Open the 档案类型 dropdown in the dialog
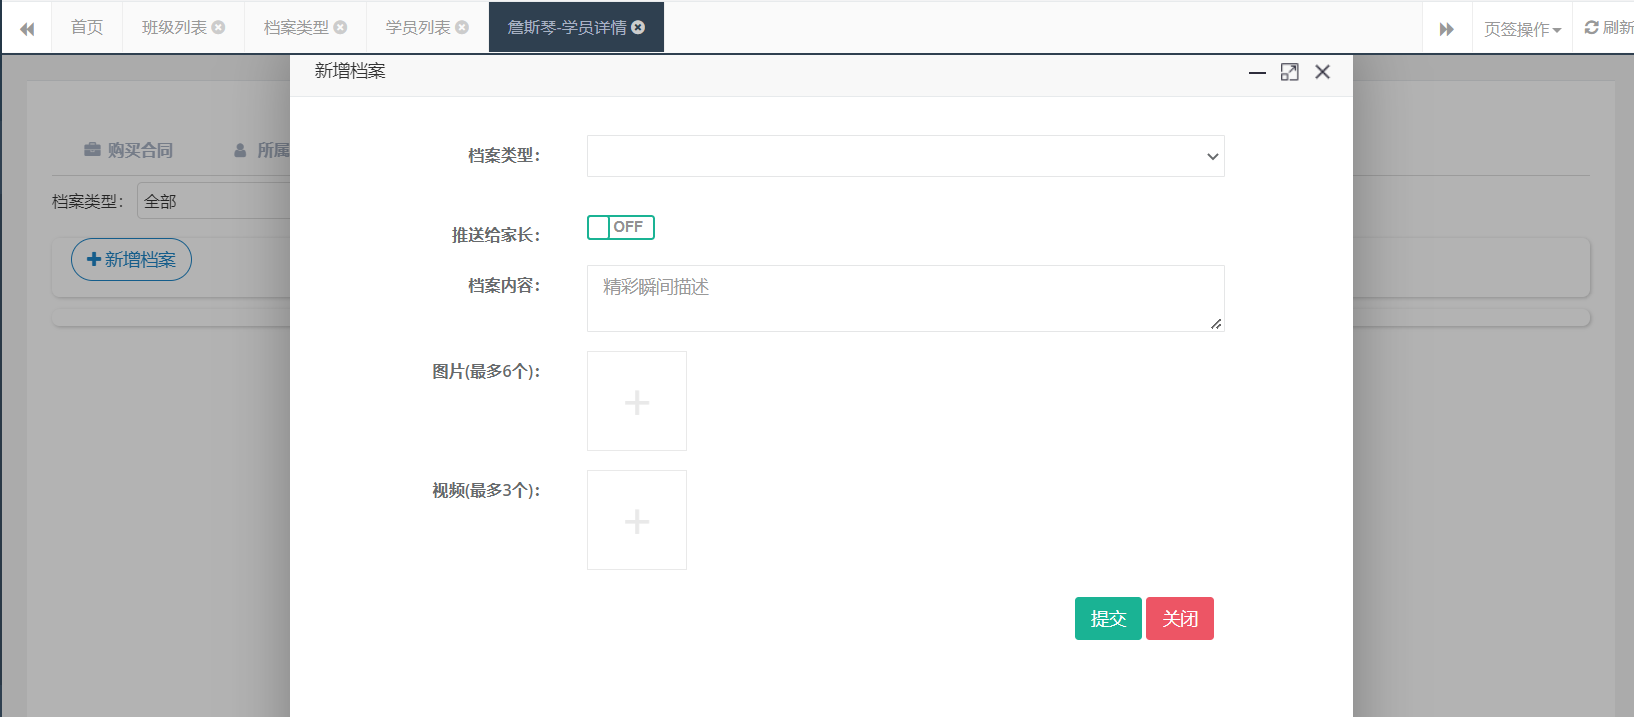1634x717 pixels. [x=905, y=156]
